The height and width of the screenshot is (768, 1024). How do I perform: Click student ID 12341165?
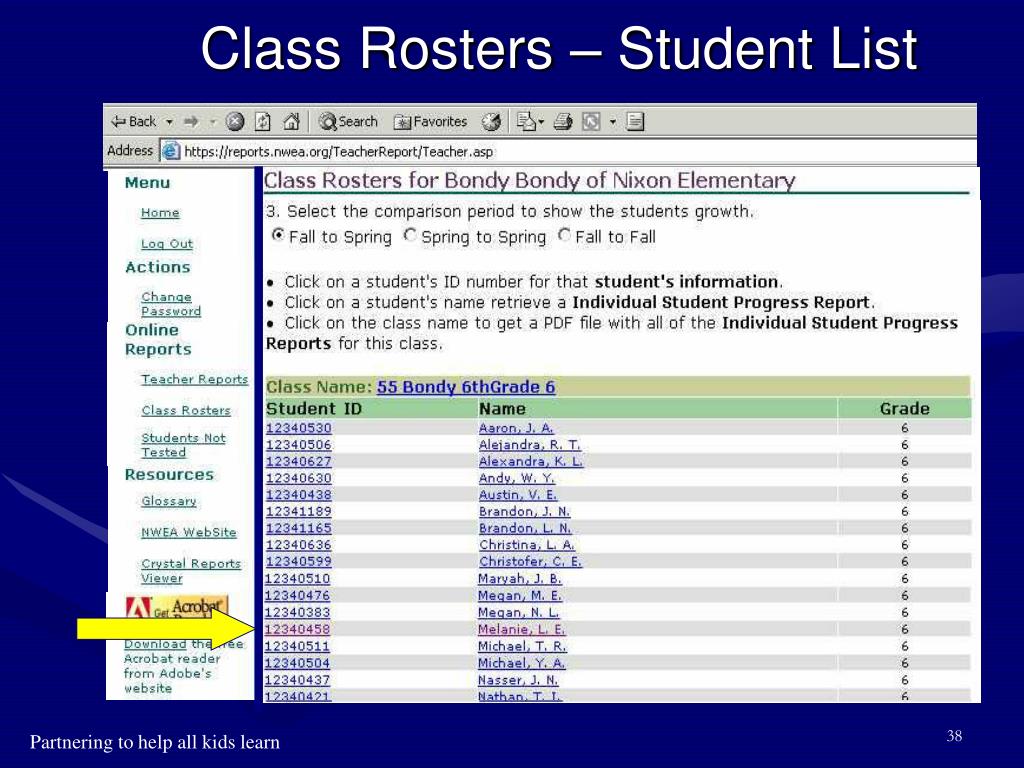[x=298, y=528]
